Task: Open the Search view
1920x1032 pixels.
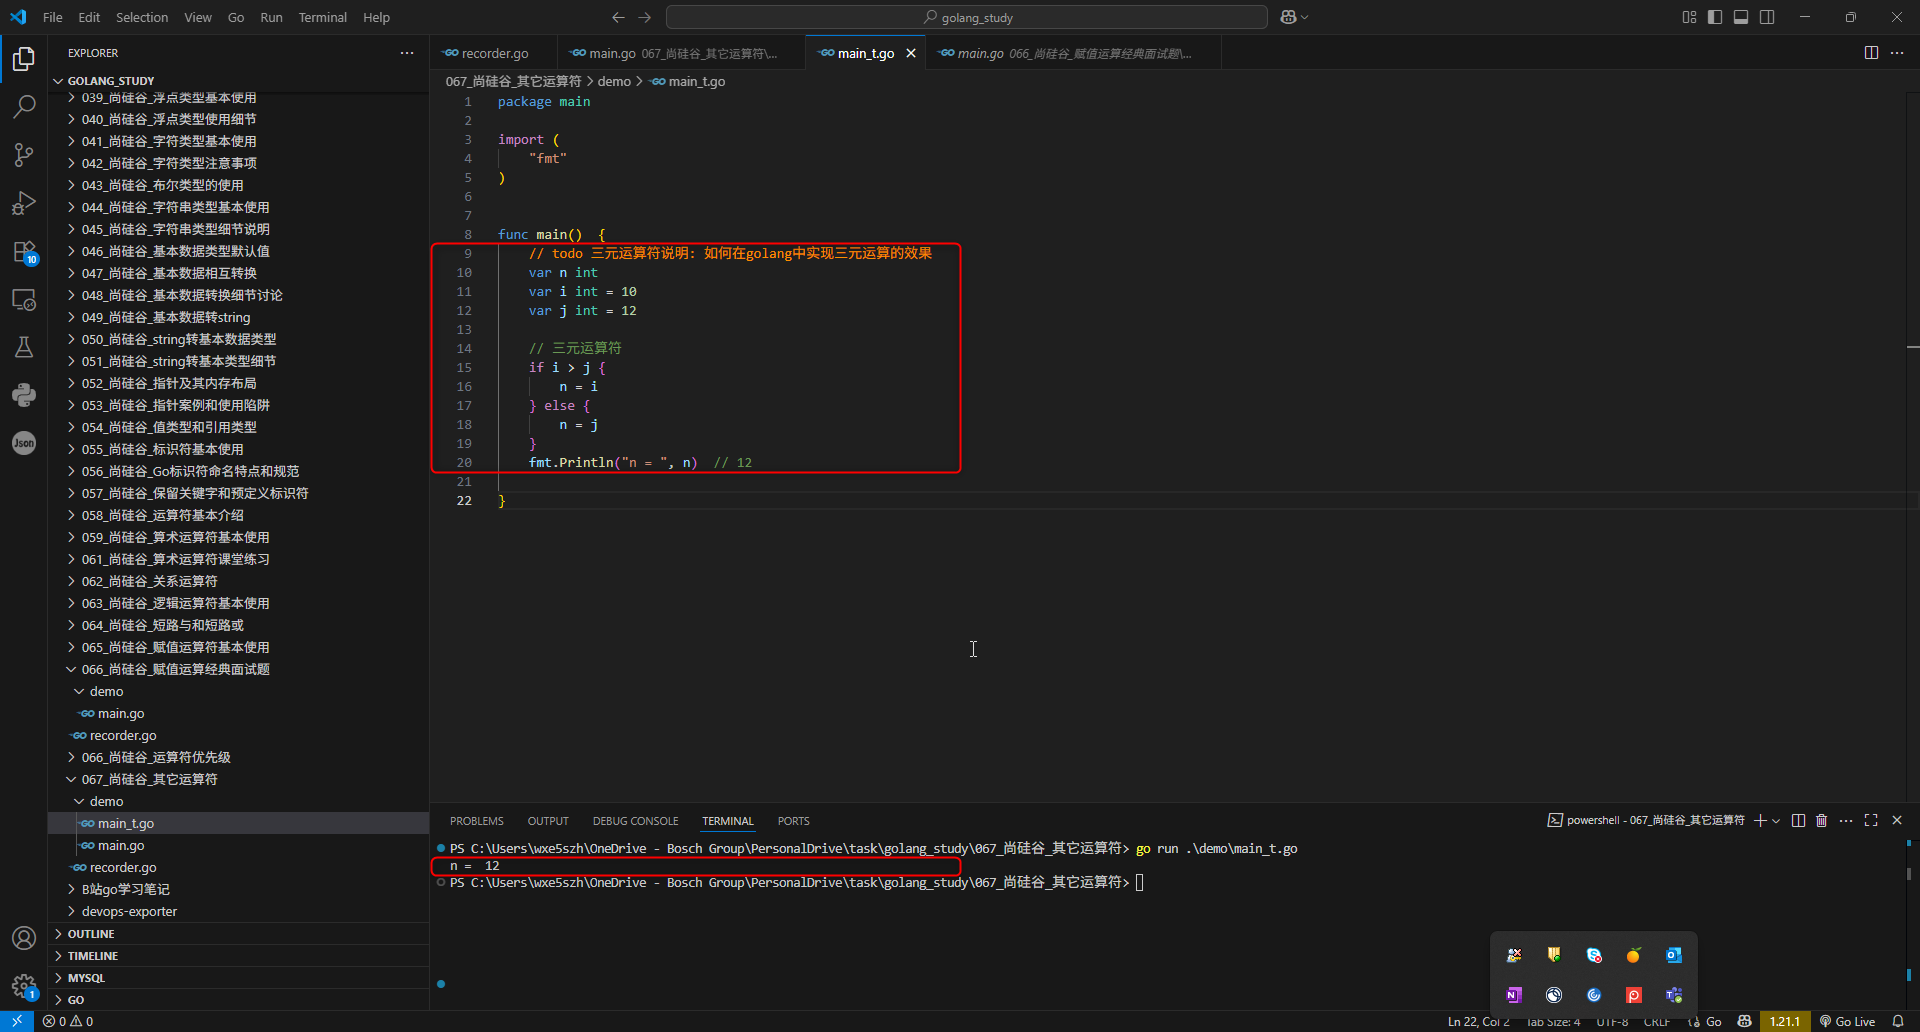Action: coord(24,106)
